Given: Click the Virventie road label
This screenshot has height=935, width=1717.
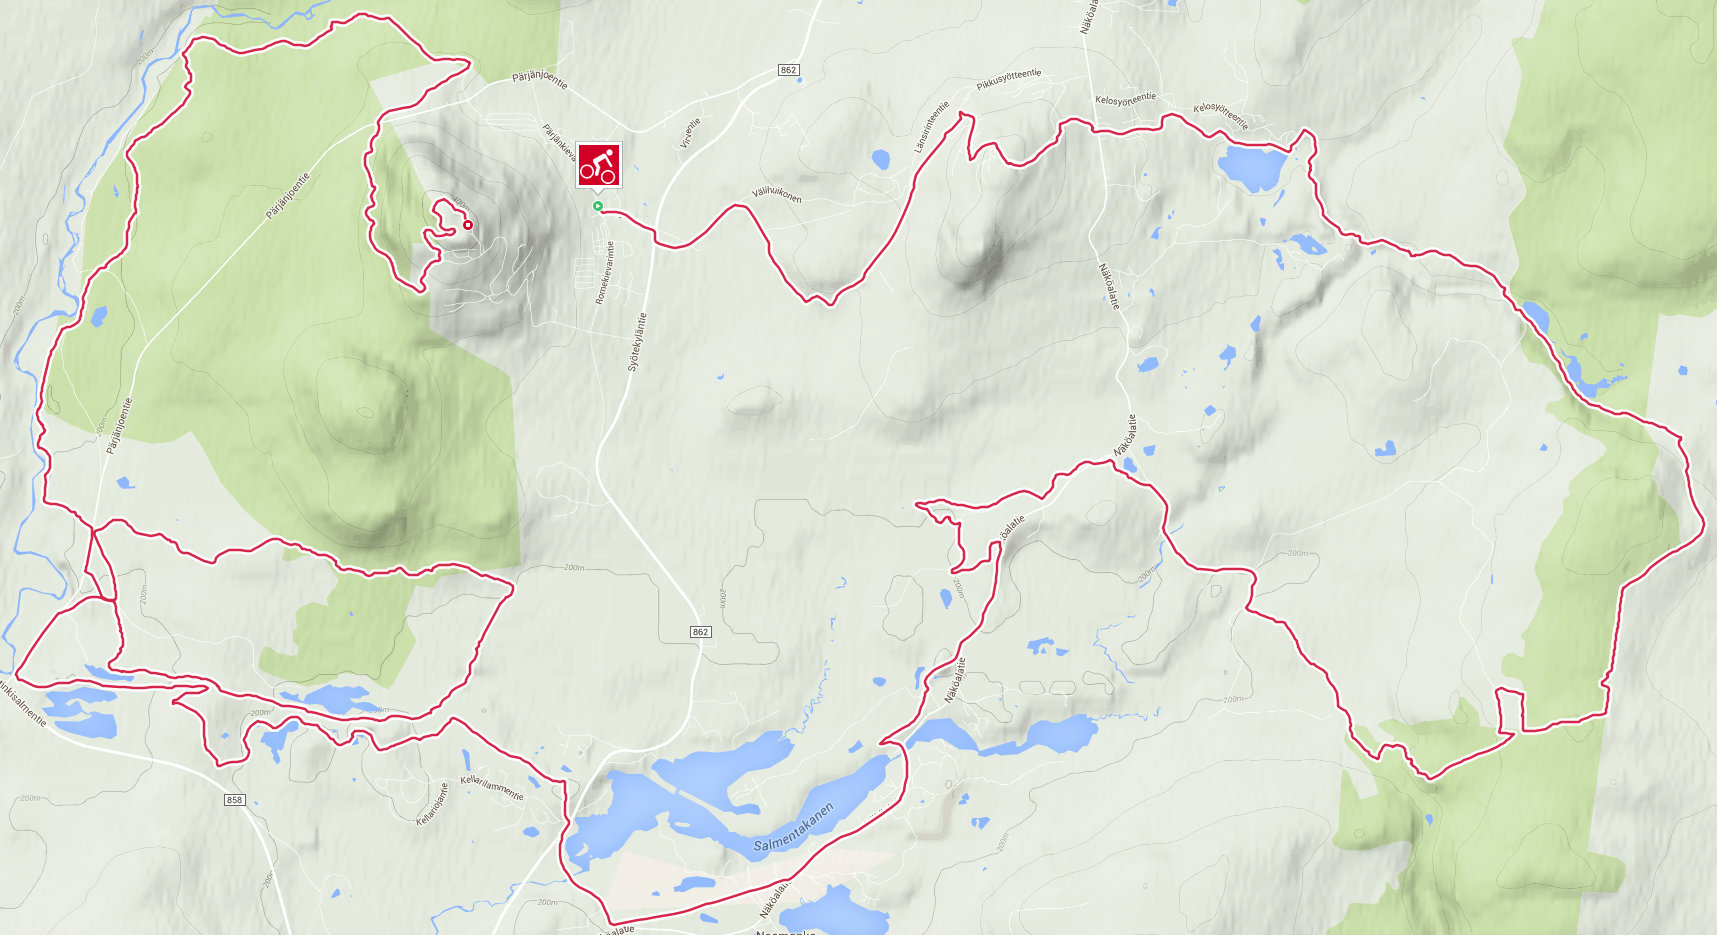Looking at the screenshot, I should 690,132.
